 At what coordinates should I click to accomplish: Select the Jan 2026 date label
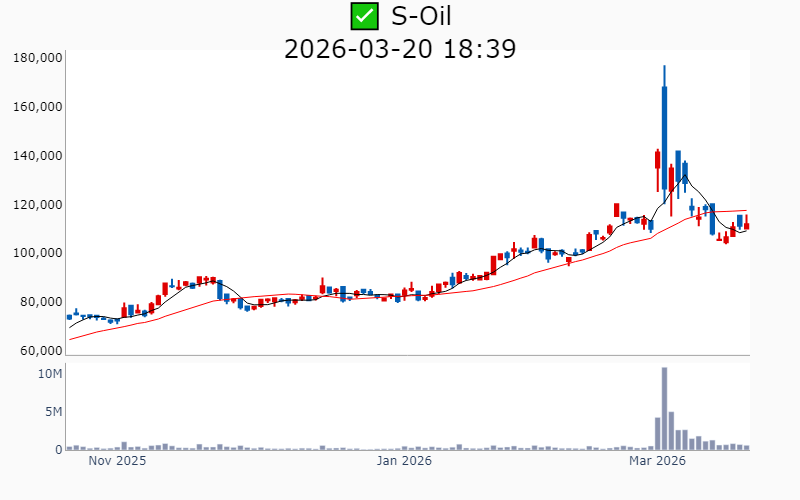coord(403,462)
